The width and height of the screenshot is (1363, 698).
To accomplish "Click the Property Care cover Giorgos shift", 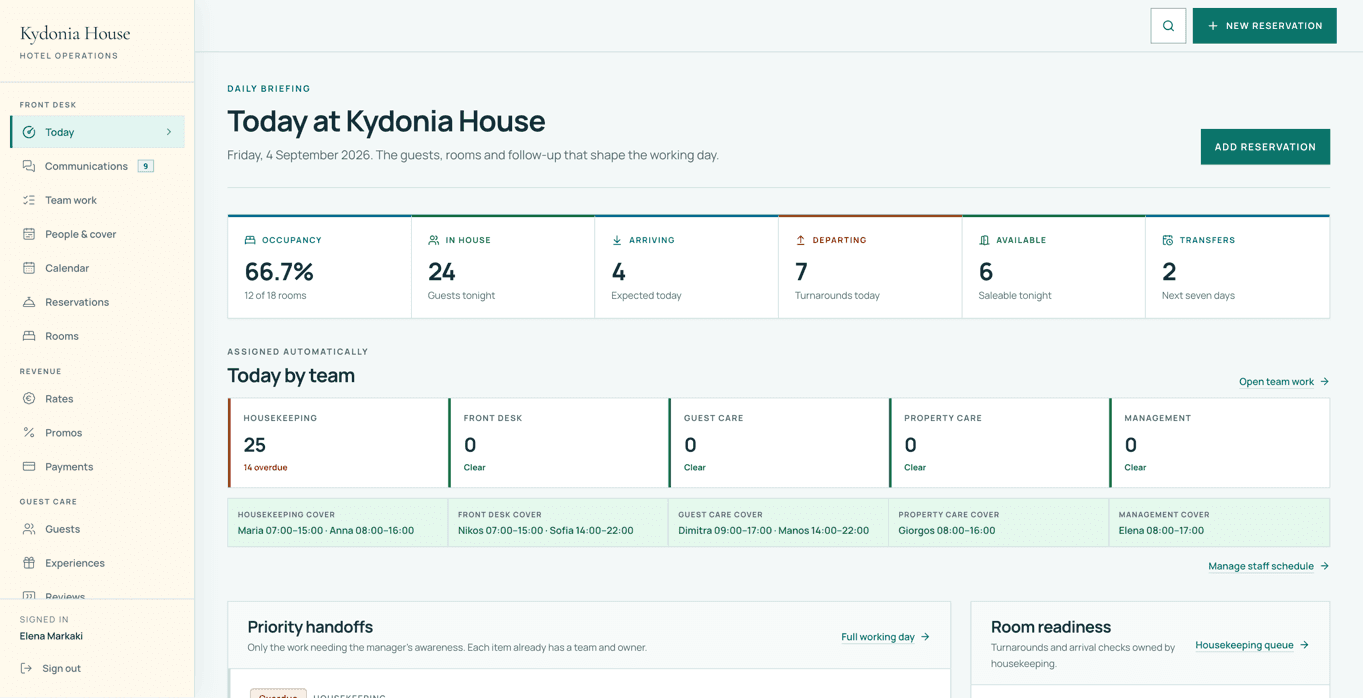I will 947,530.
